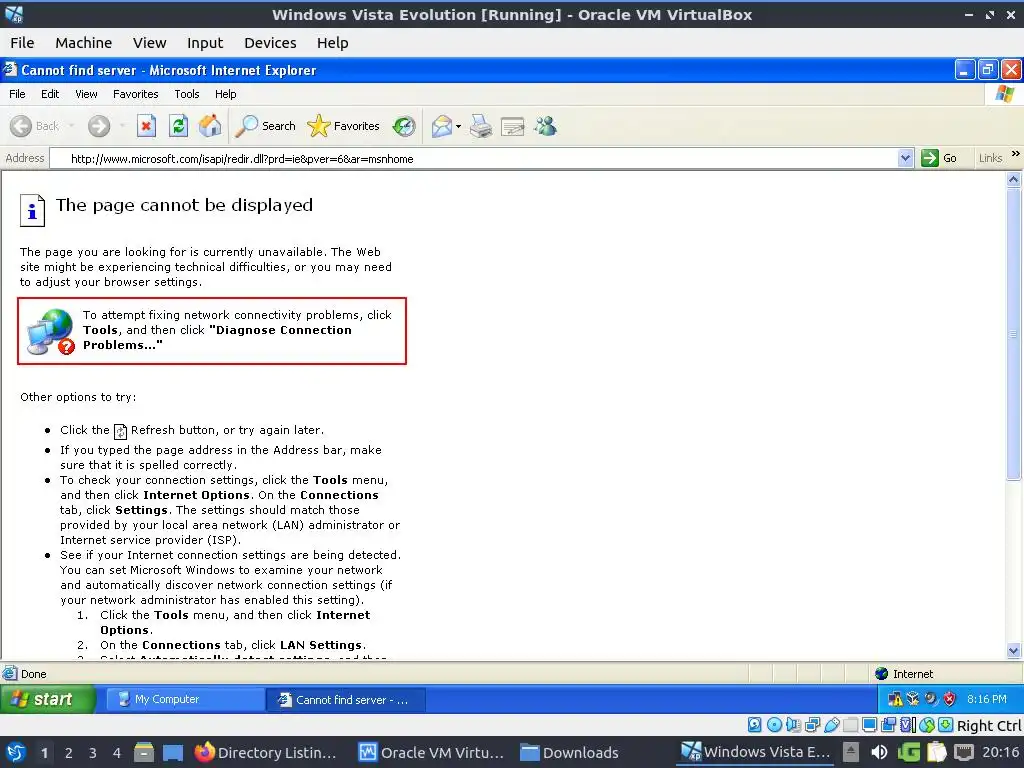The image size is (1024, 768).
Task: Click Cannot find server taskbar button
Action: click(x=346, y=699)
